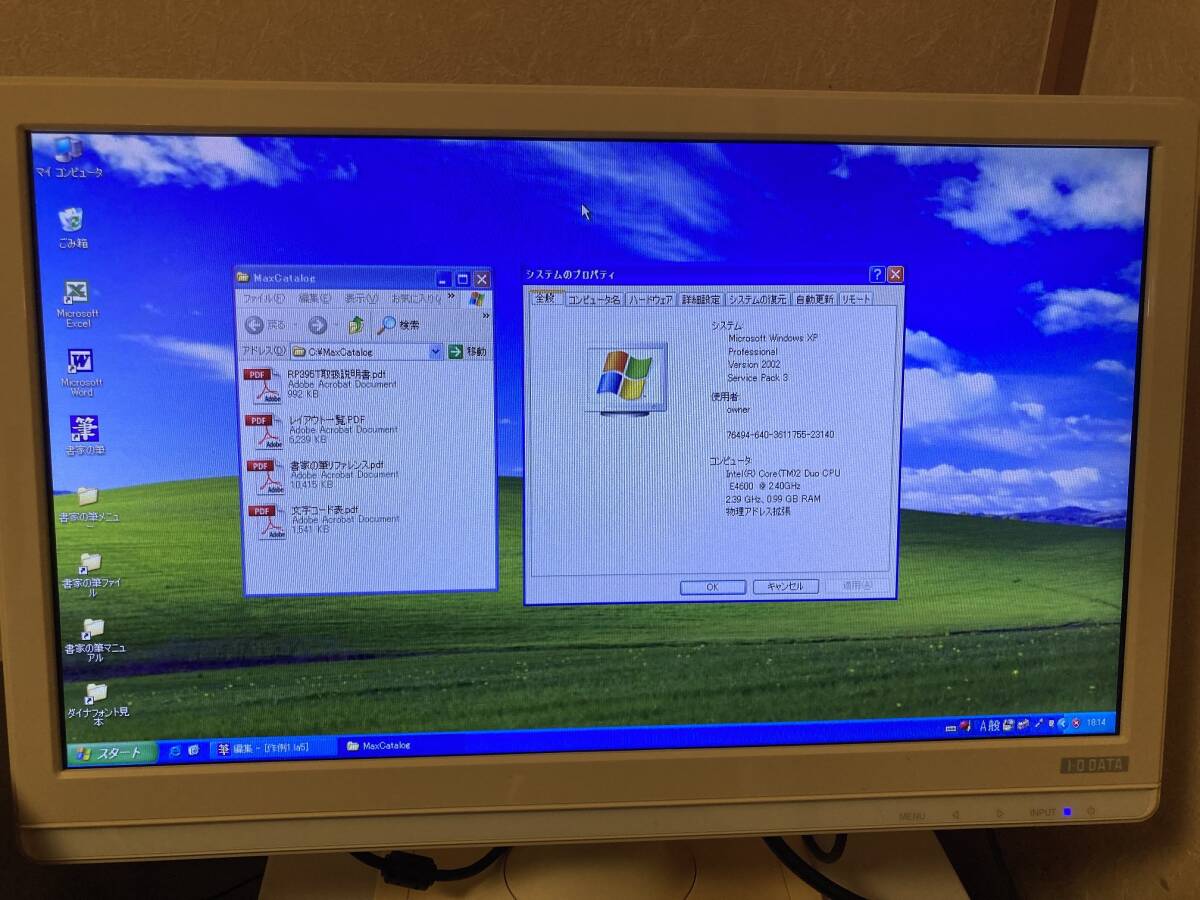Open the Back button history dropdown arrow
This screenshot has width=1200, height=900.
295,325
